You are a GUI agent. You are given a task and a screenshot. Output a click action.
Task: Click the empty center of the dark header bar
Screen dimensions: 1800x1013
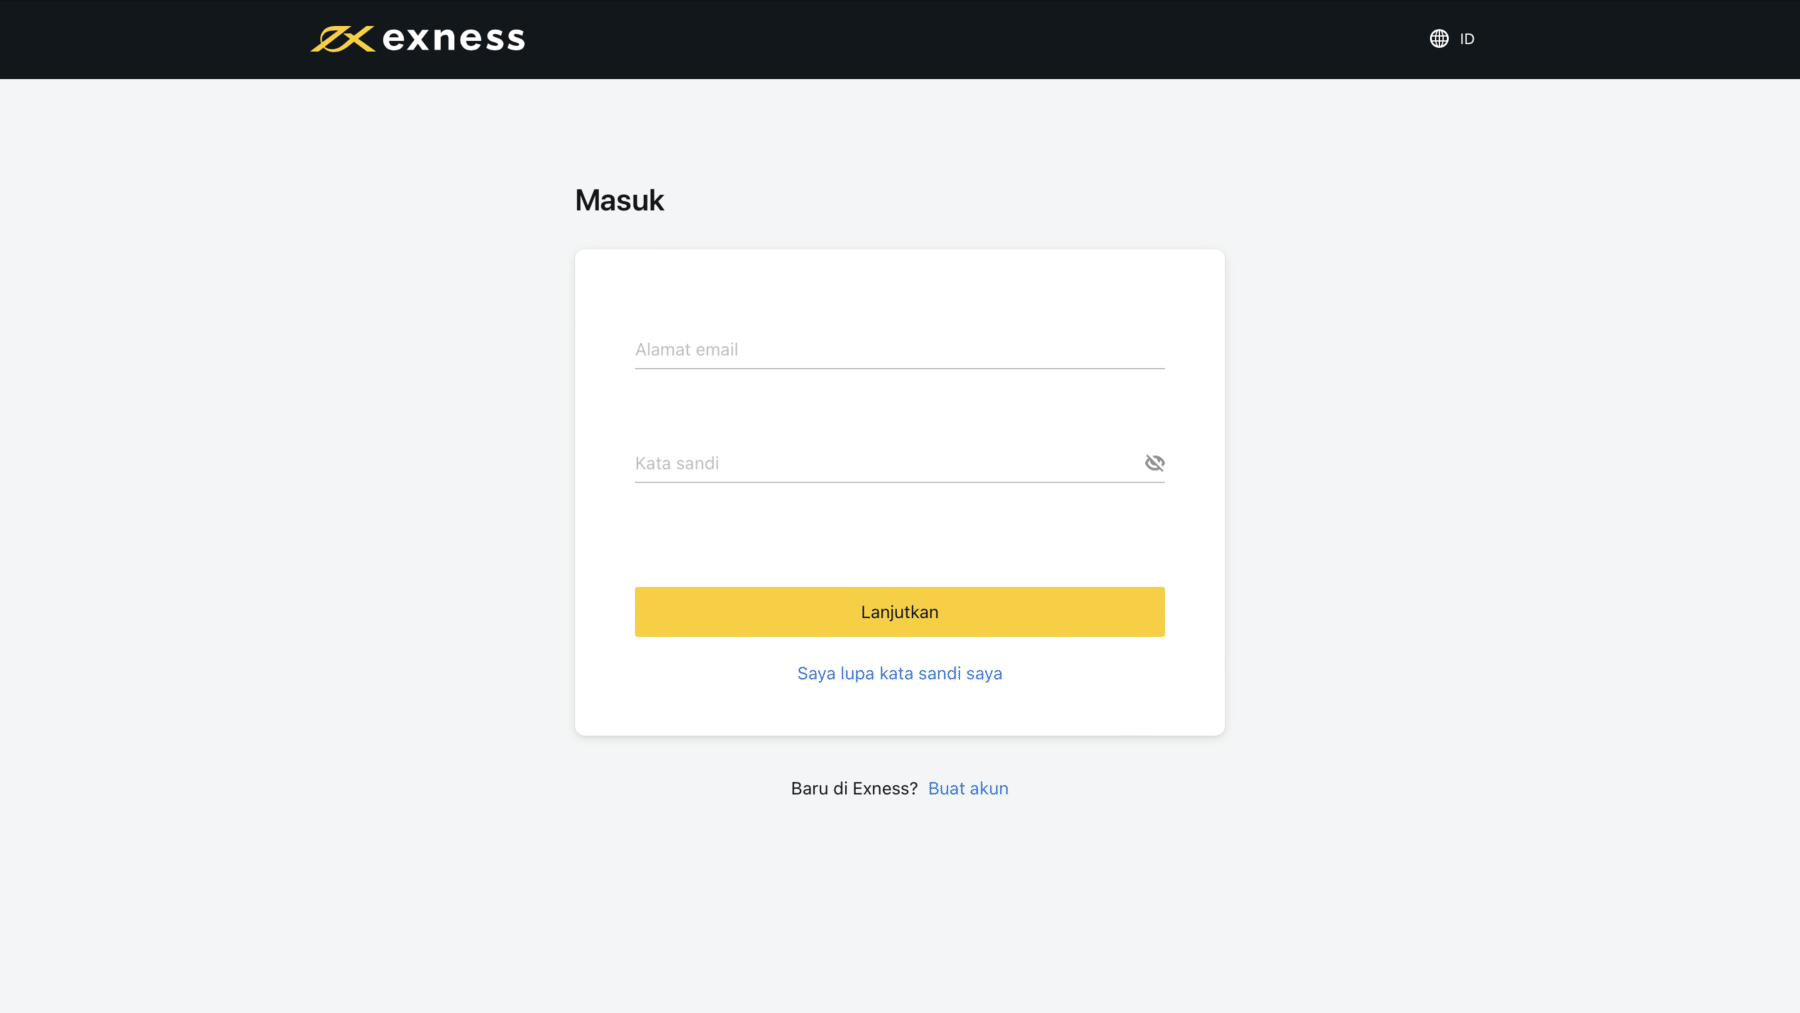(950, 39)
